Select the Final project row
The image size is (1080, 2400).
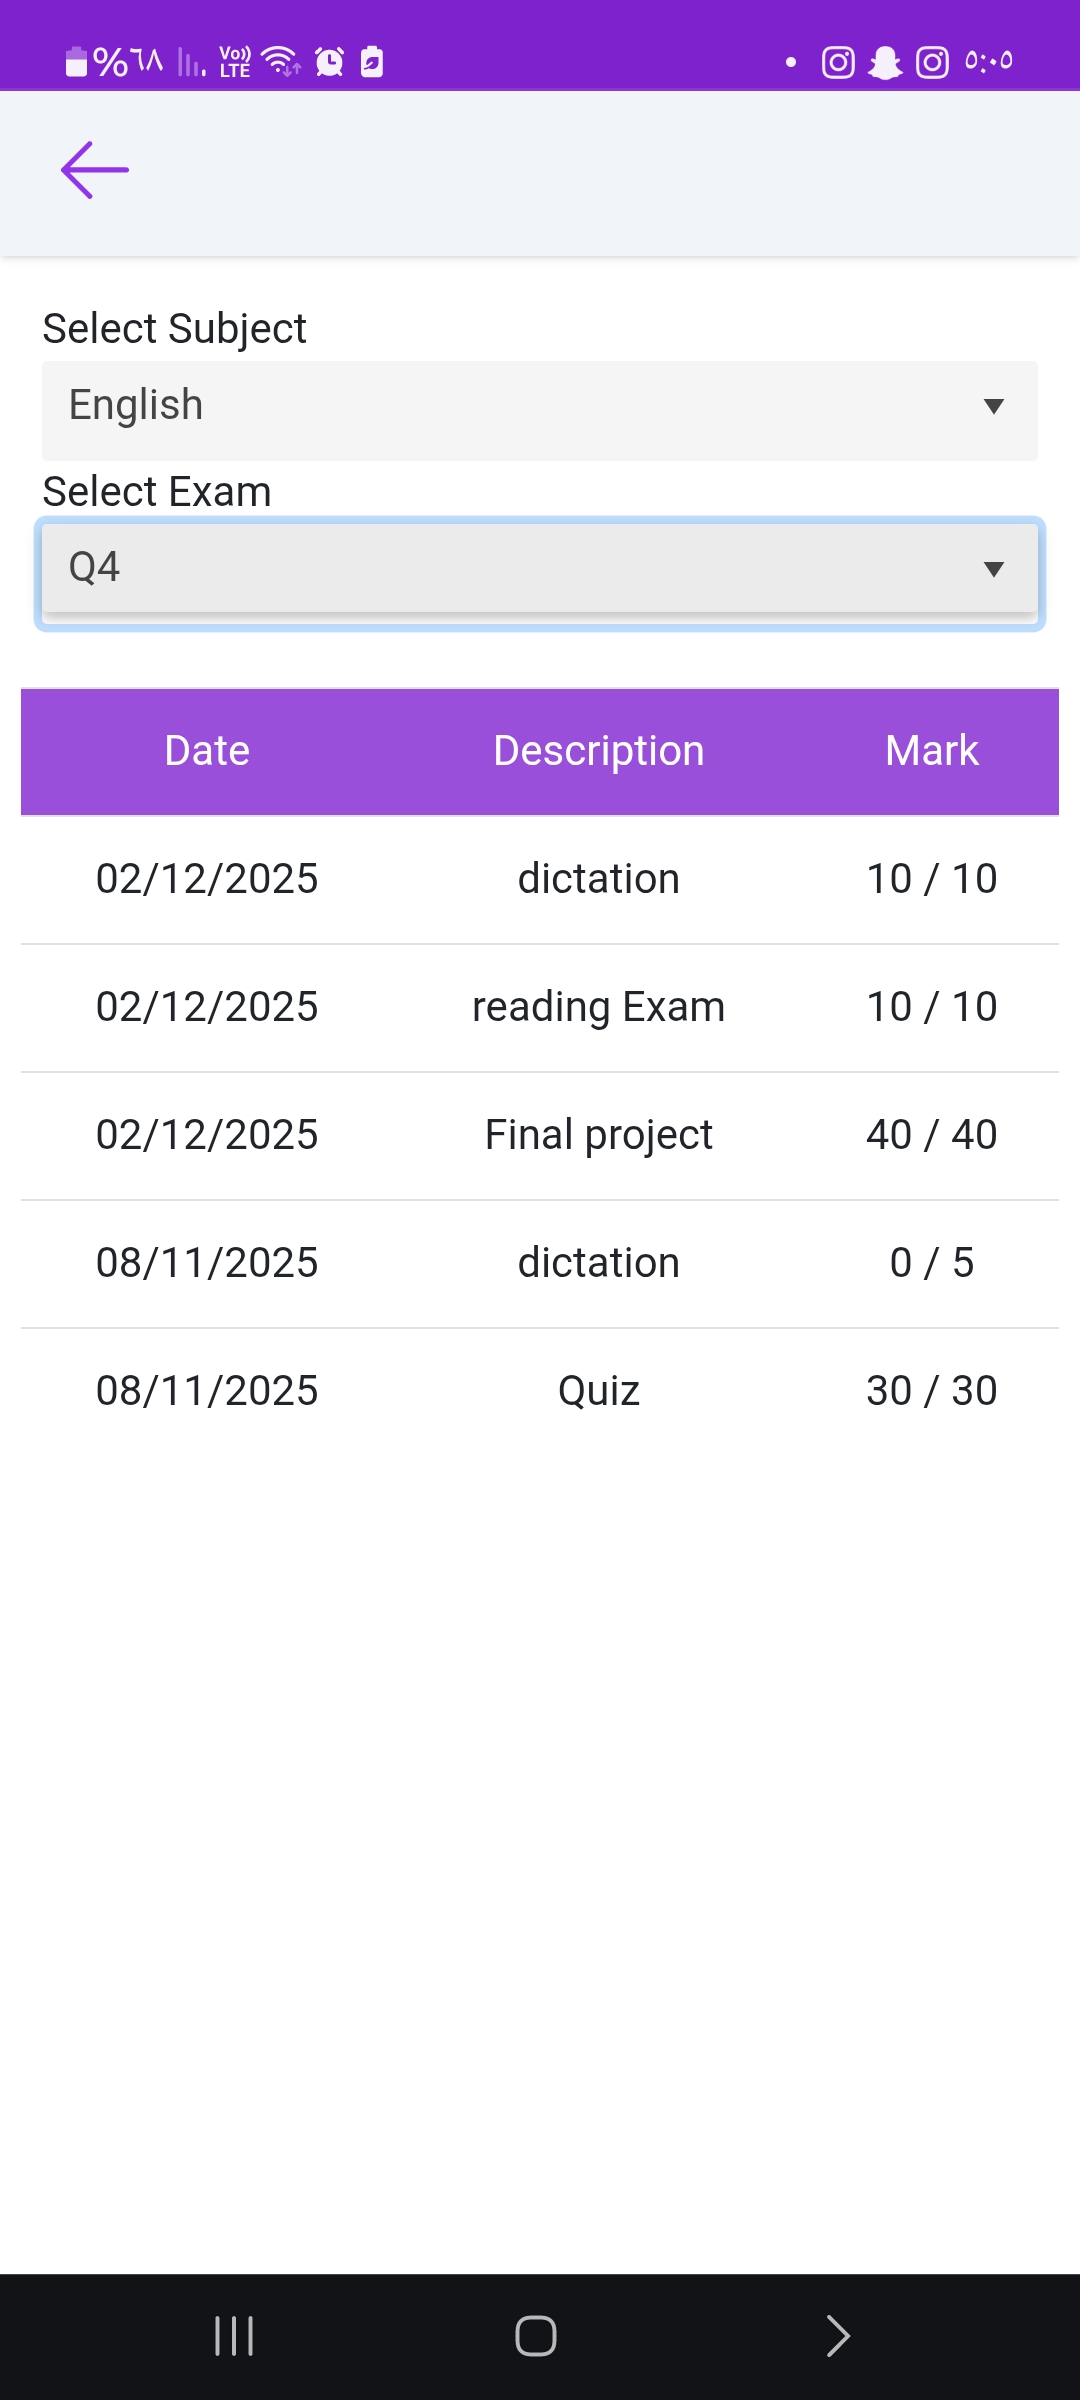(598, 1135)
